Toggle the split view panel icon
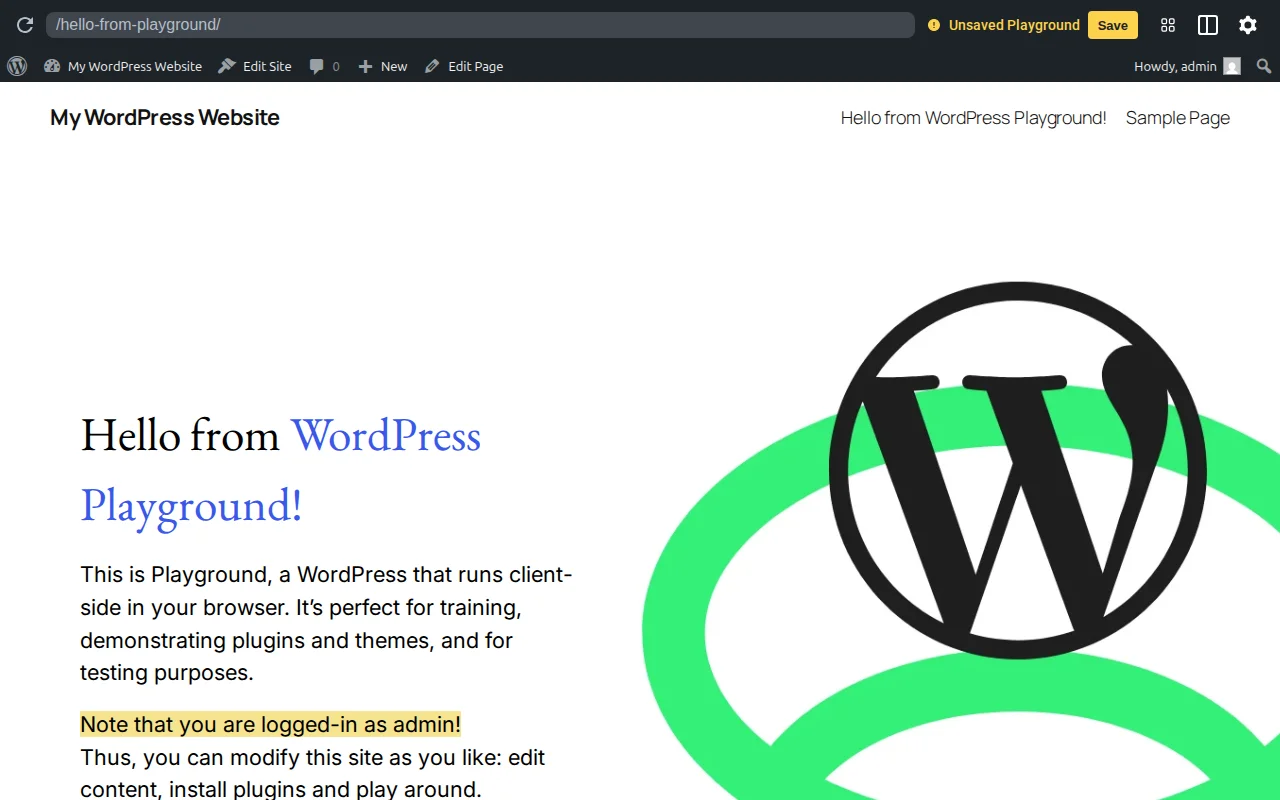 click(x=1207, y=25)
